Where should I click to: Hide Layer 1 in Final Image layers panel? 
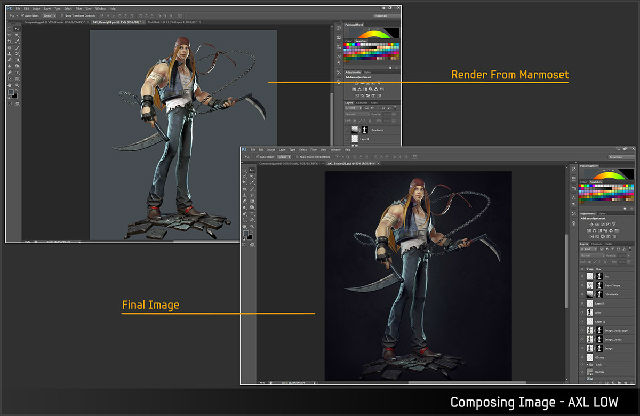coord(582,303)
